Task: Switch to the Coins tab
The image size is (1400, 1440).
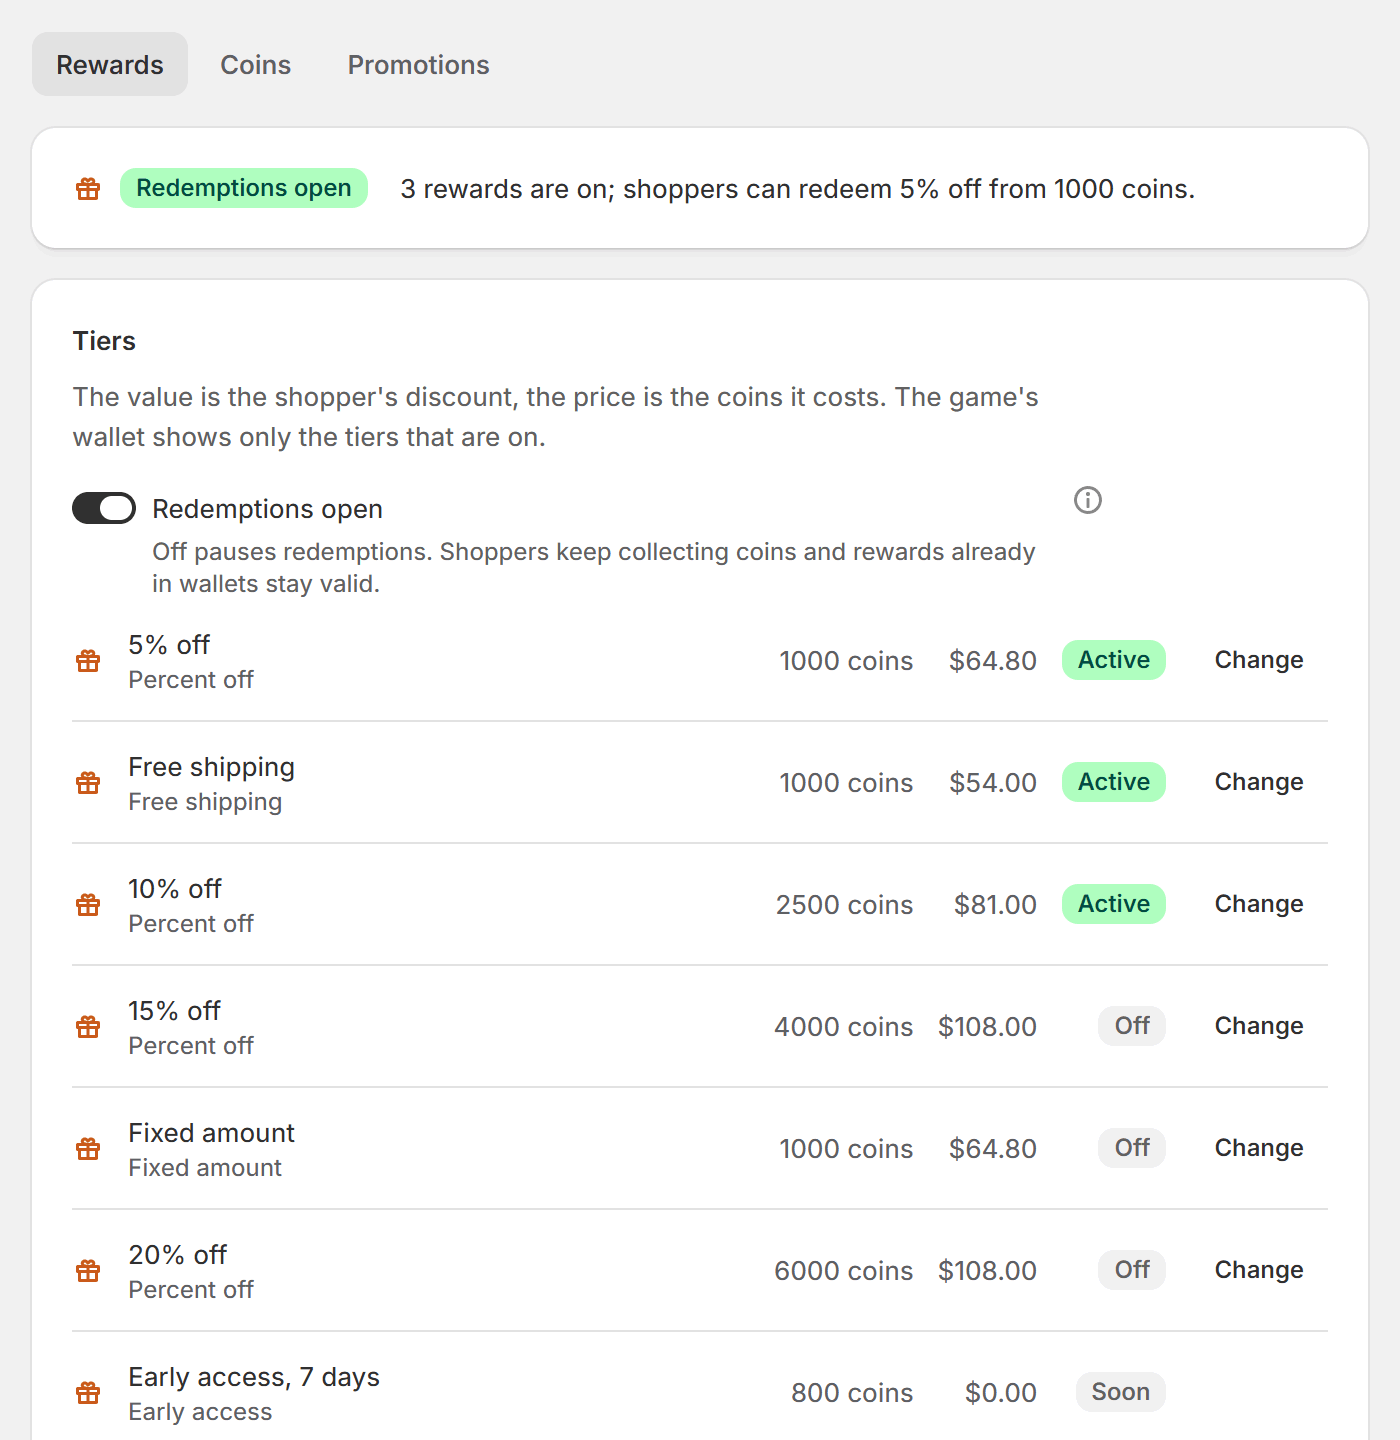Action: tap(256, 65)
